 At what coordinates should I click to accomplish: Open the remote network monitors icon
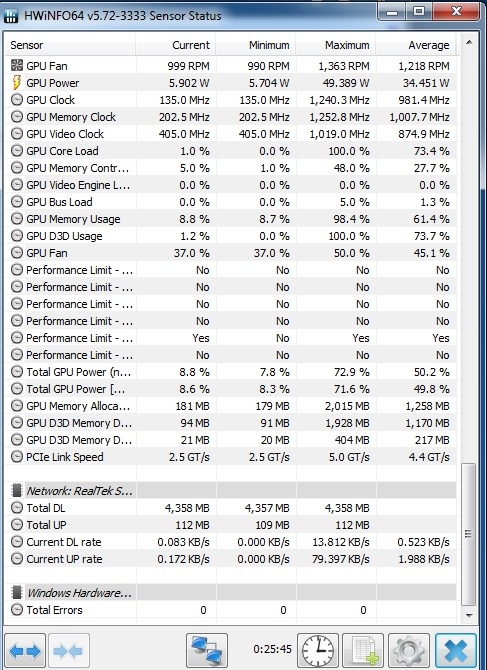[207, 651]
